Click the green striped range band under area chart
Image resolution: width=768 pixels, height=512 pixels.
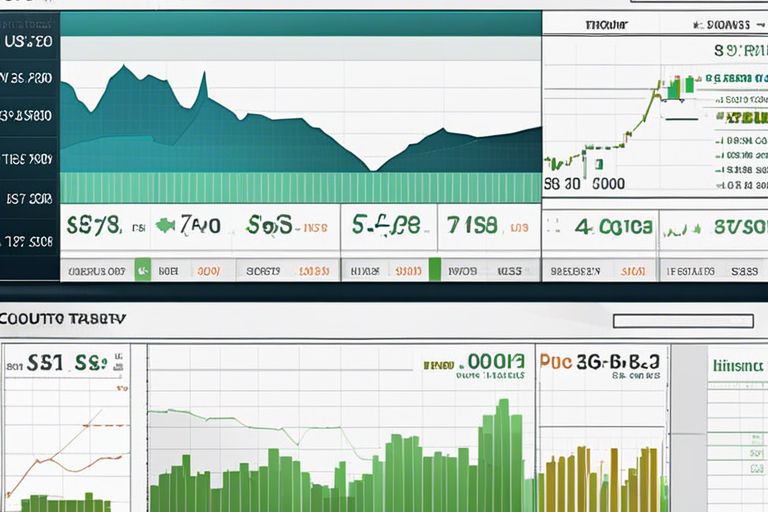coord(300,187)
